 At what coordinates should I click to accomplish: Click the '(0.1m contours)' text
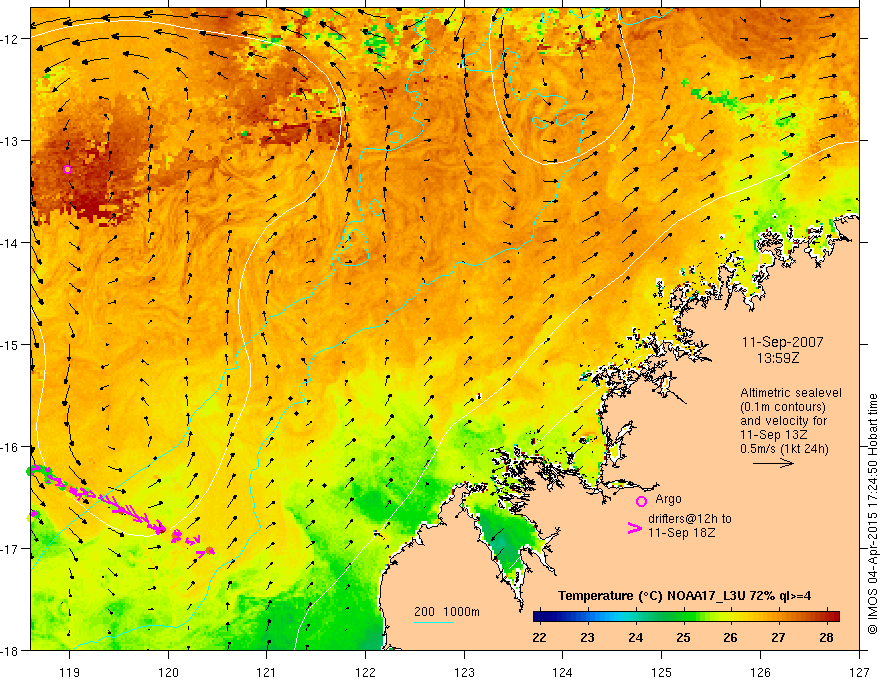(783, 407)
